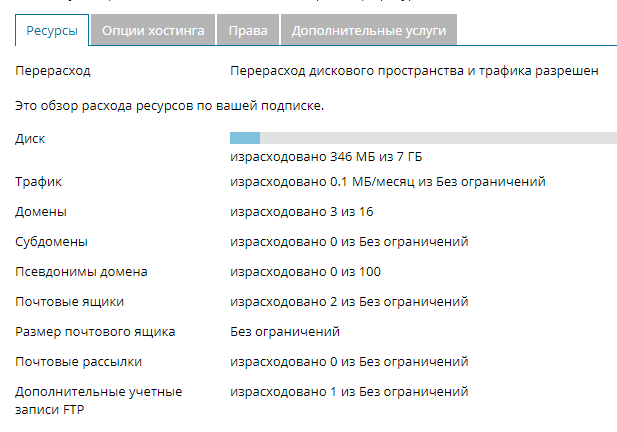Open the Опции хостинга tab
Image resolution: width=617 pixels, height=432 pixels.
[x=153, y=30]
